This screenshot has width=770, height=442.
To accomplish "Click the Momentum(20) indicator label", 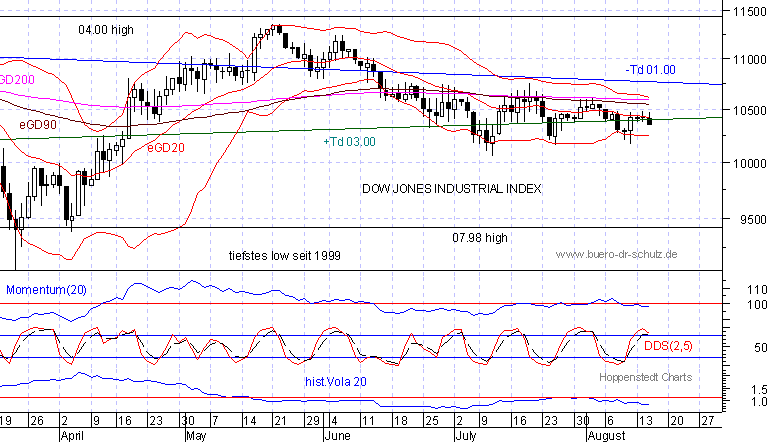I will pyautogui.click(x=46, y=290).
